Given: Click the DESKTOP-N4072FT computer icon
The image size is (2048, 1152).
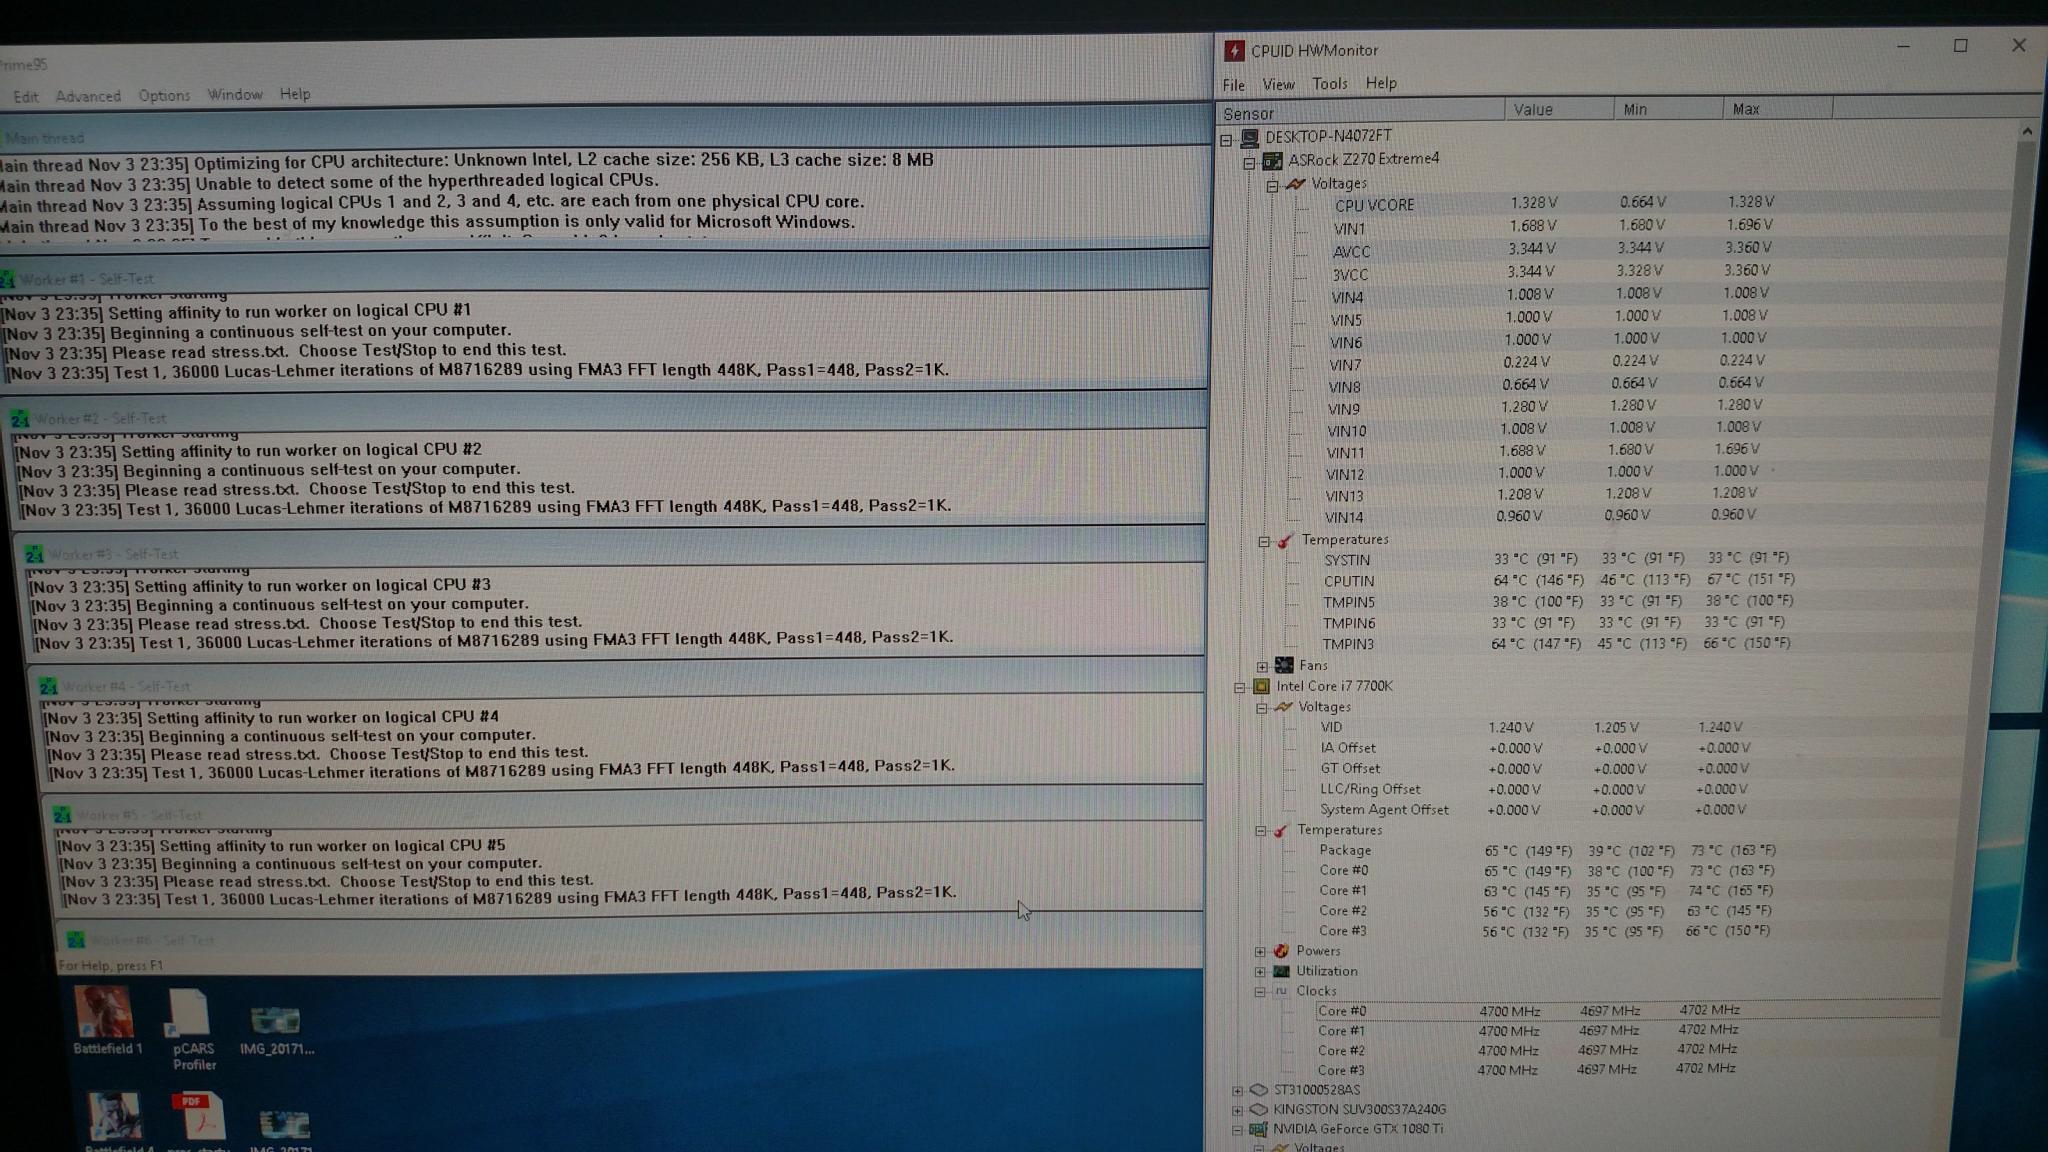Looking at the screenshot, I should click(x=1249, y=138).
